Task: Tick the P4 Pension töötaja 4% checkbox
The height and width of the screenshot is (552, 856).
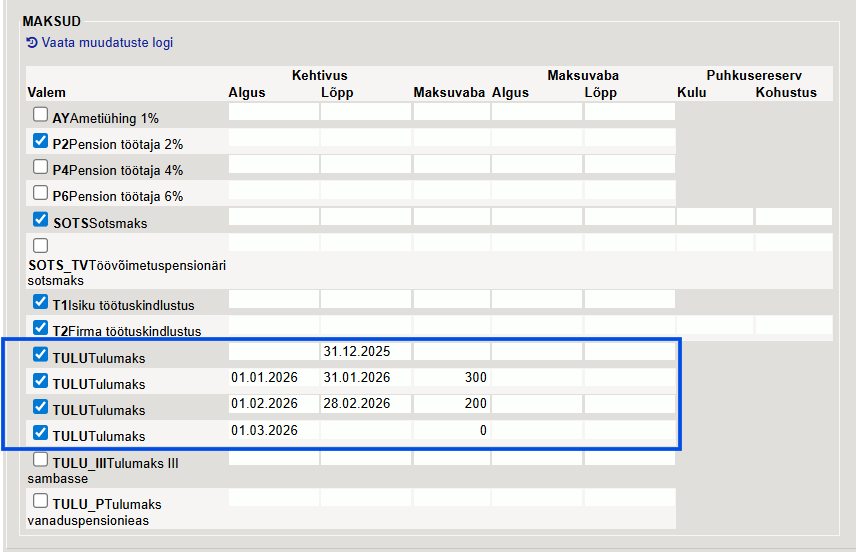Action: point(41,167)
